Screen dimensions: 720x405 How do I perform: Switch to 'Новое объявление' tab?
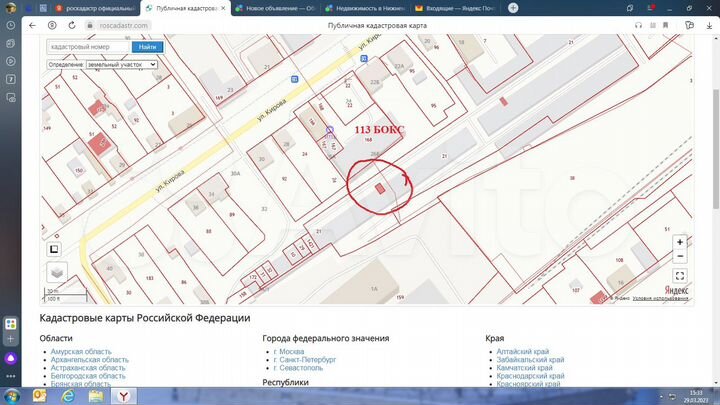click(276, 8)
